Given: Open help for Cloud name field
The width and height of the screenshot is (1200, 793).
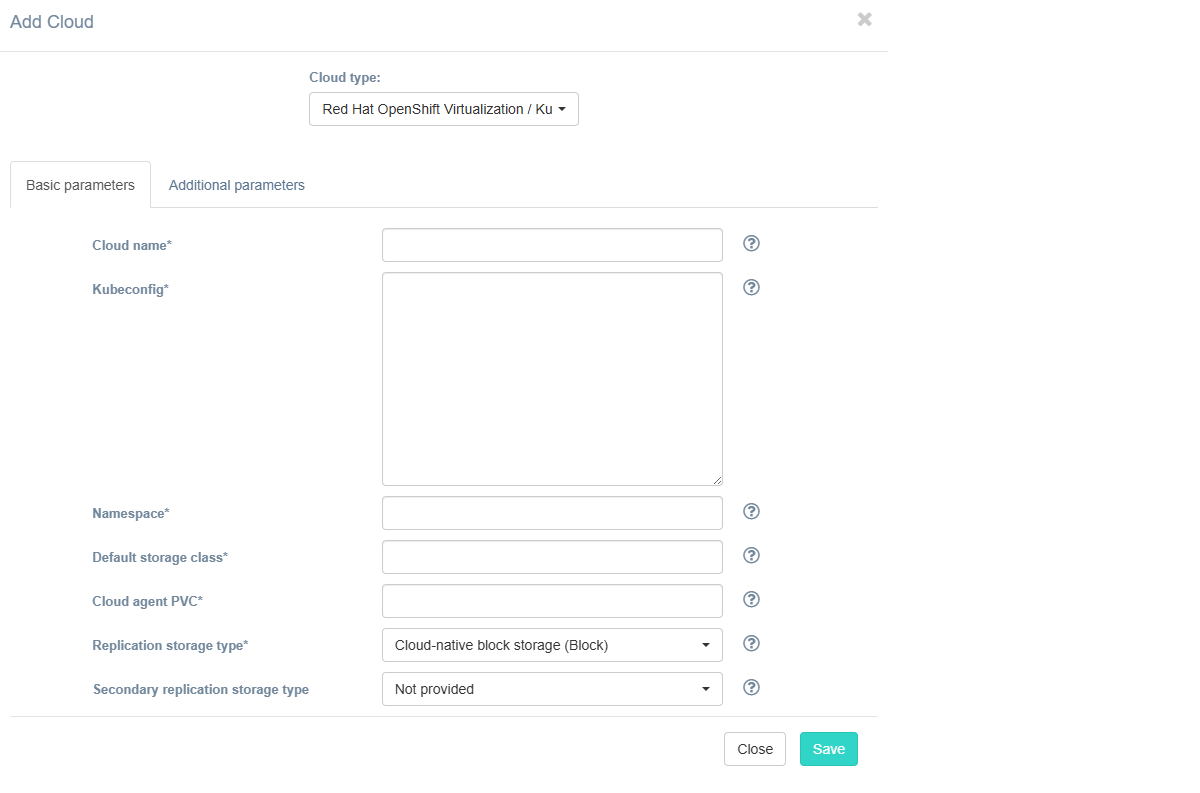Looking at the screenshot, I should 752,244.
